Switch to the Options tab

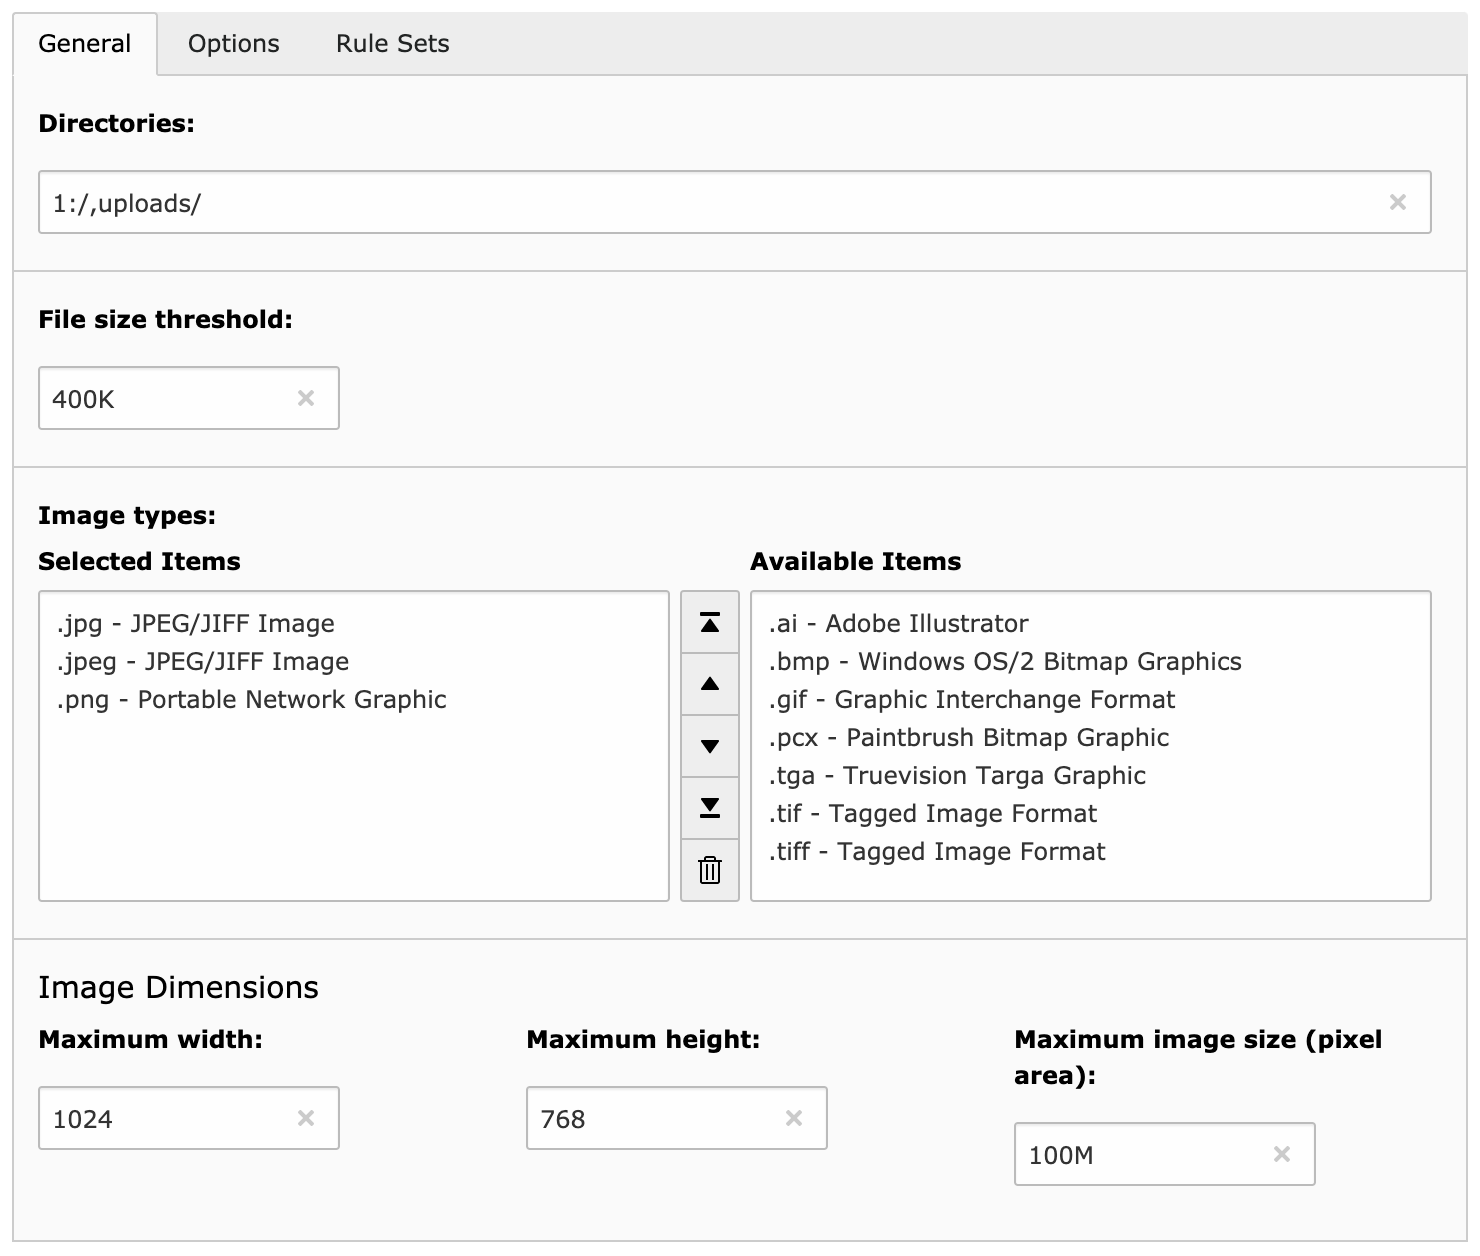[233, 43]
